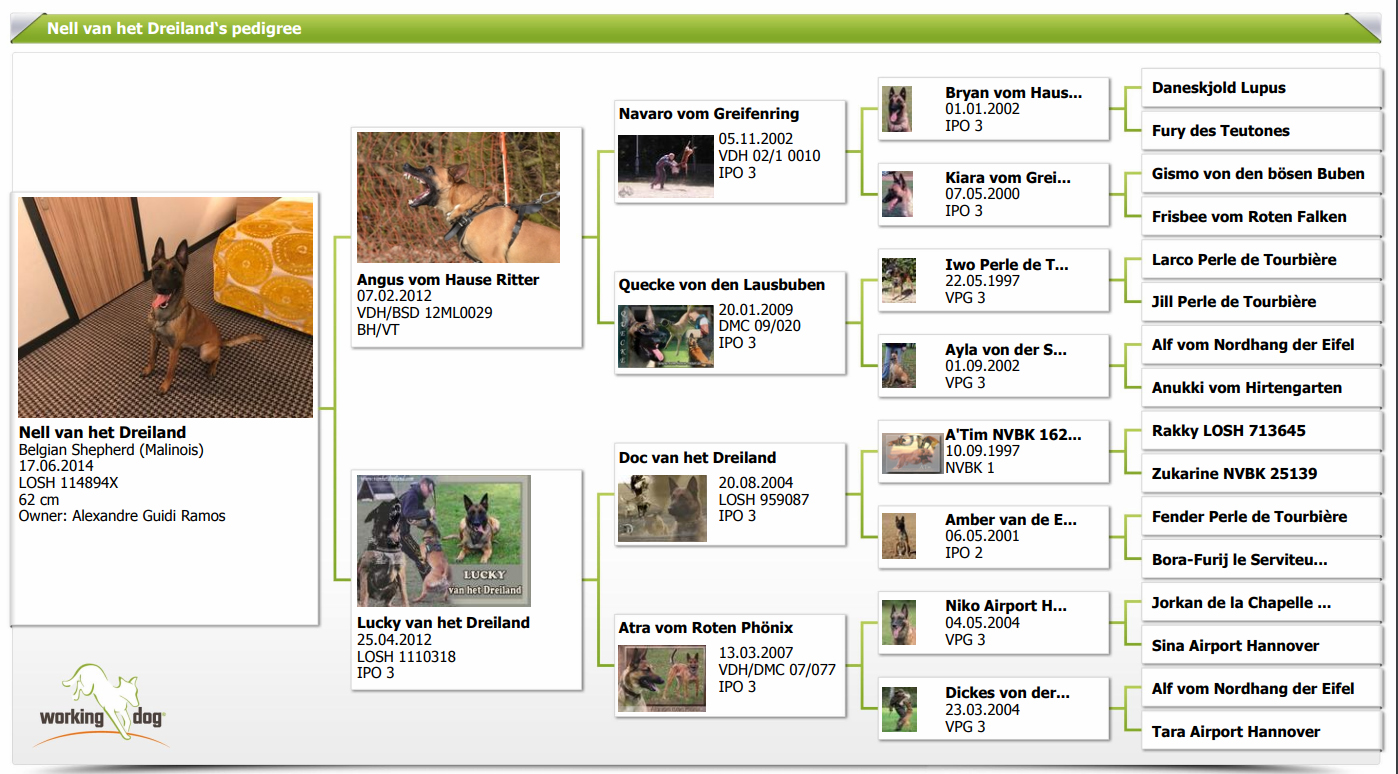Go to Doc van het Dreiland
Image resolution: width=1398 pixels, height=774 pixels.
(x=697, y=458)
